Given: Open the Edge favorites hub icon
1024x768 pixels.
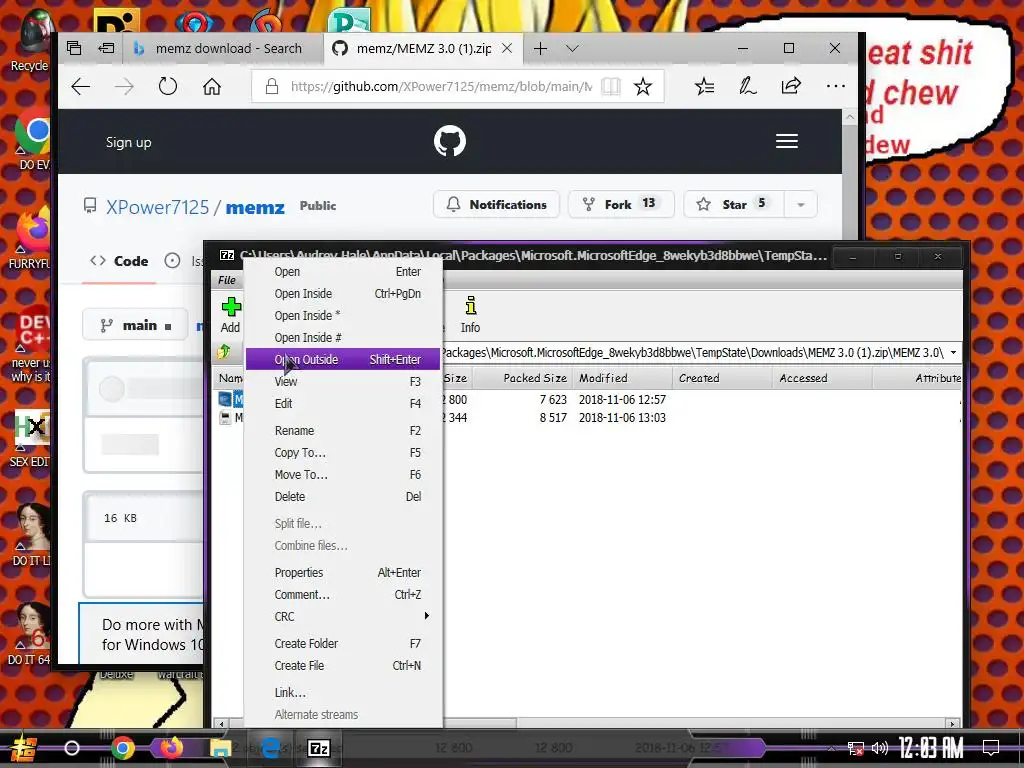Looking at the screenshot, I should click(x=704, y=86).
